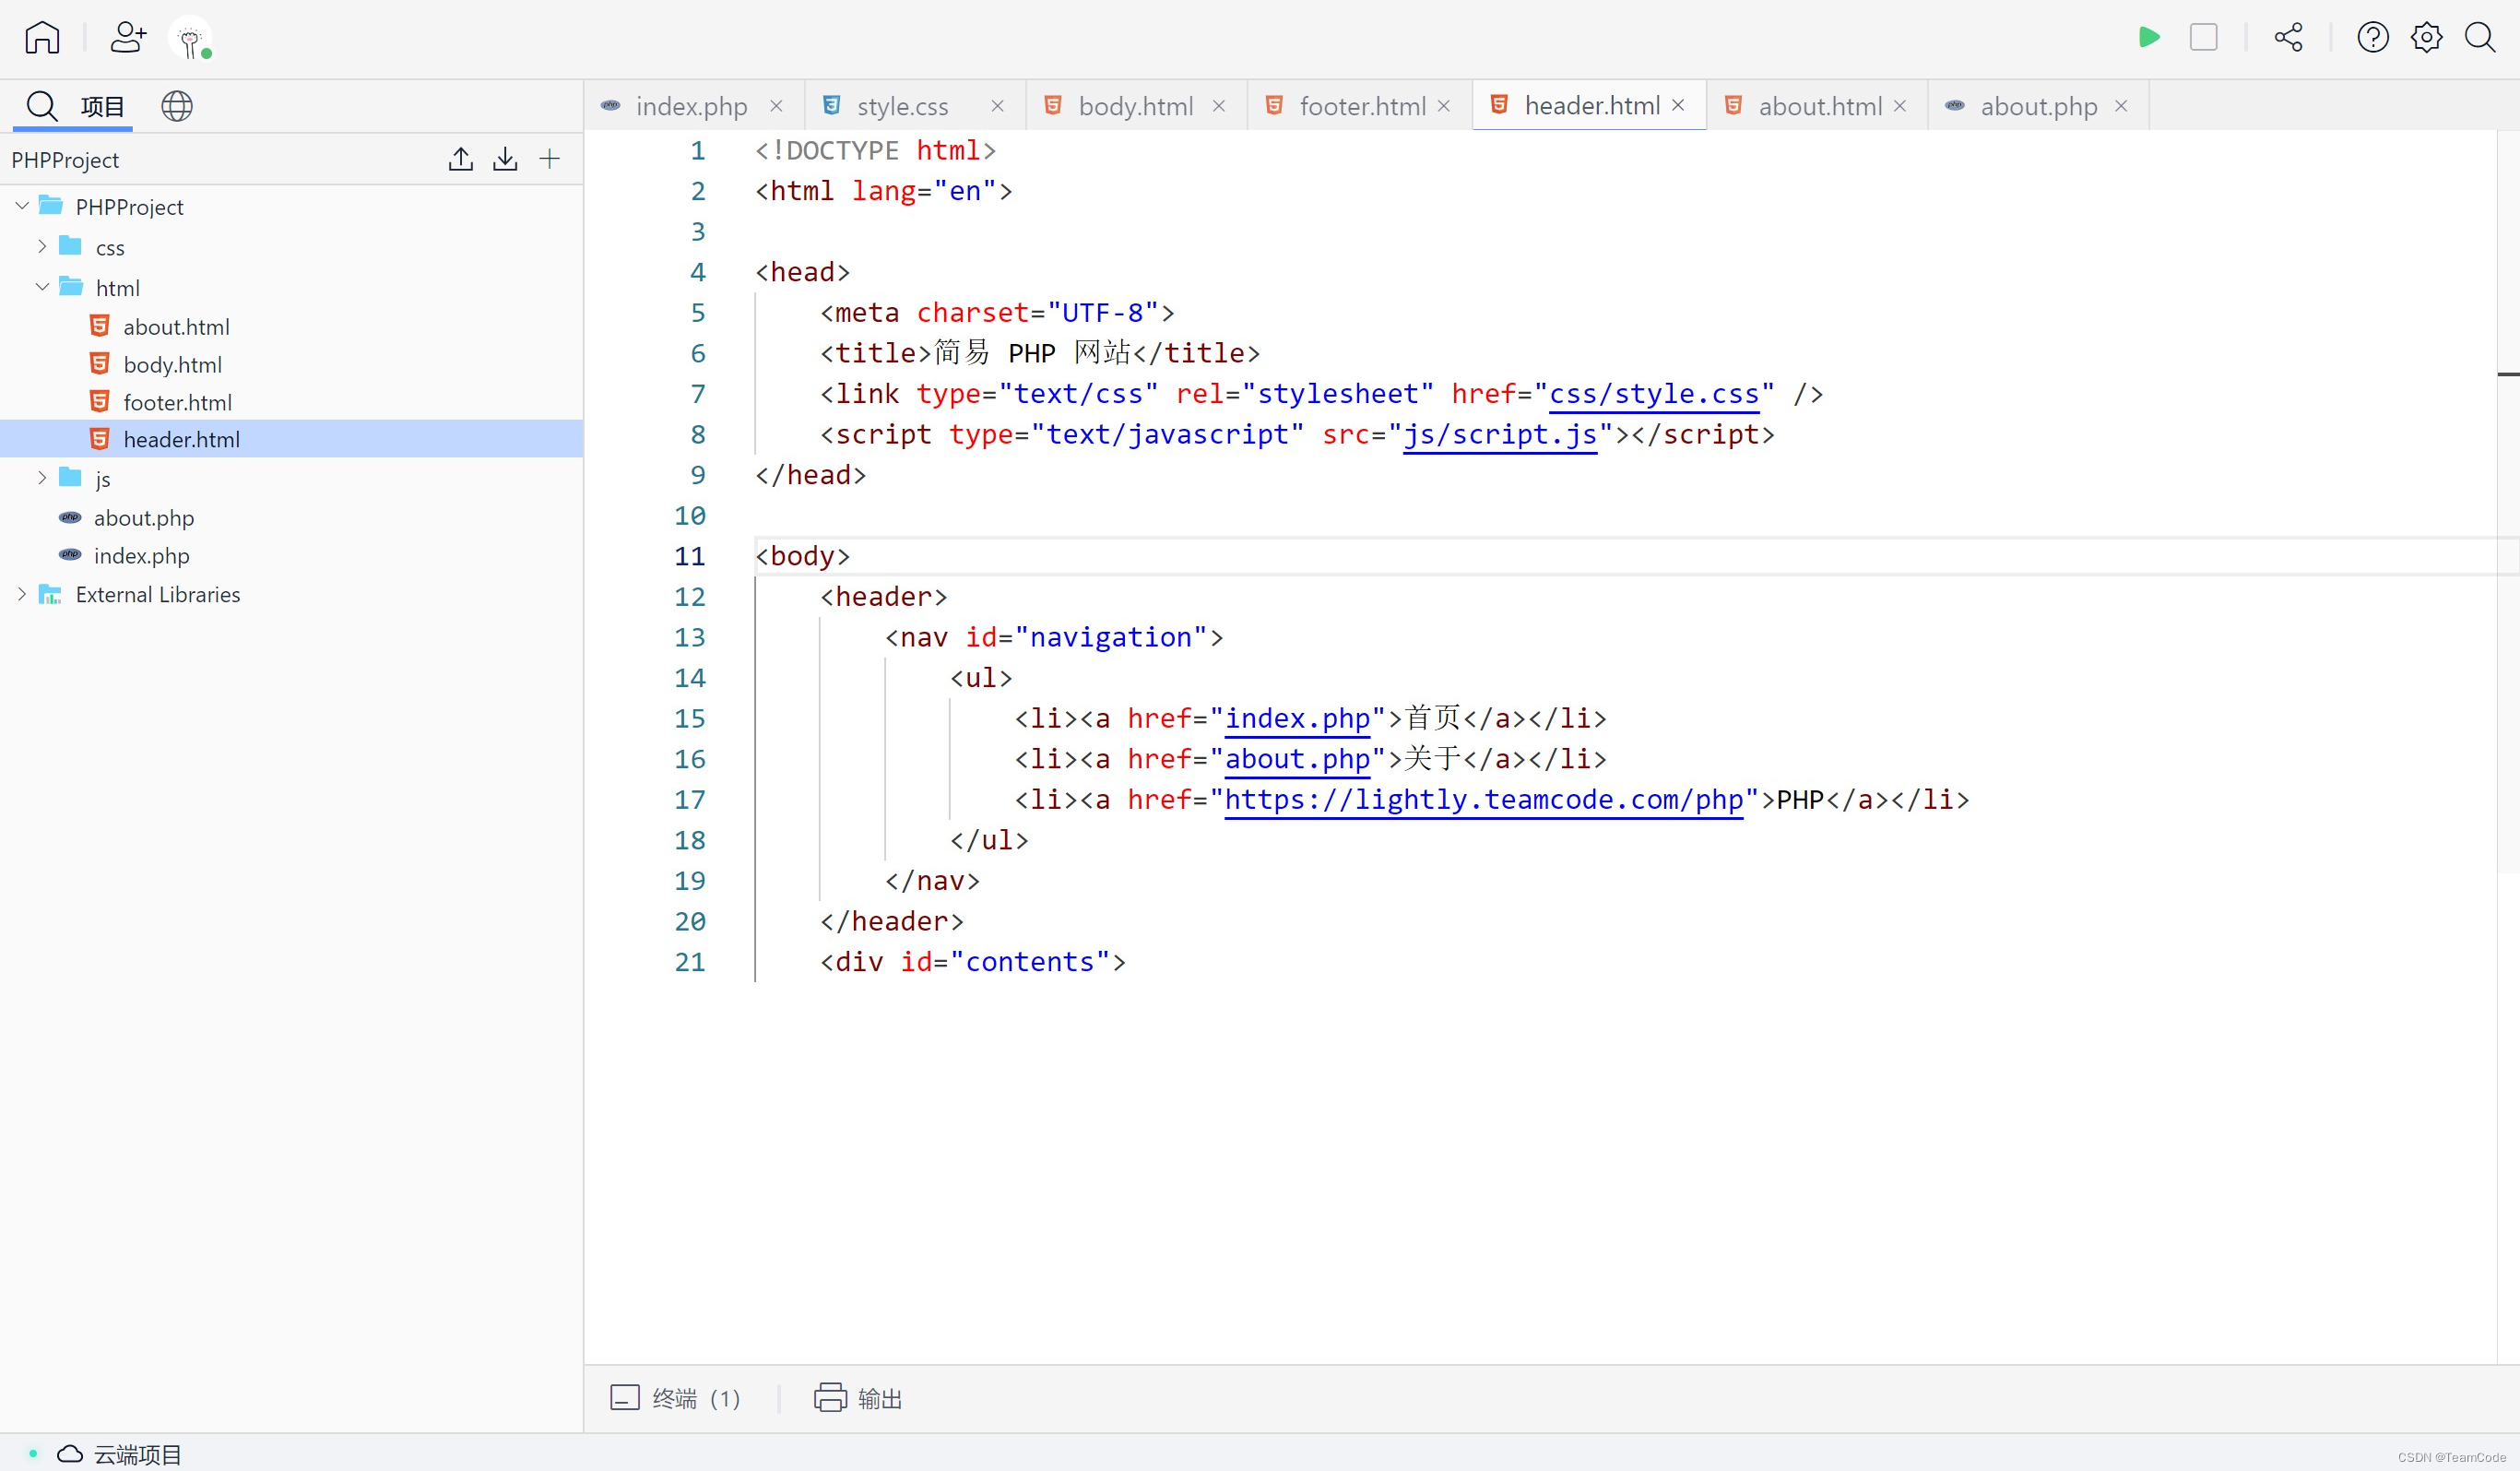The height and width of the screenshot is (1471, 2520).
Task: Open the 终端 terminal panel
Action: pyautogui.click(x=676, y=1398)
